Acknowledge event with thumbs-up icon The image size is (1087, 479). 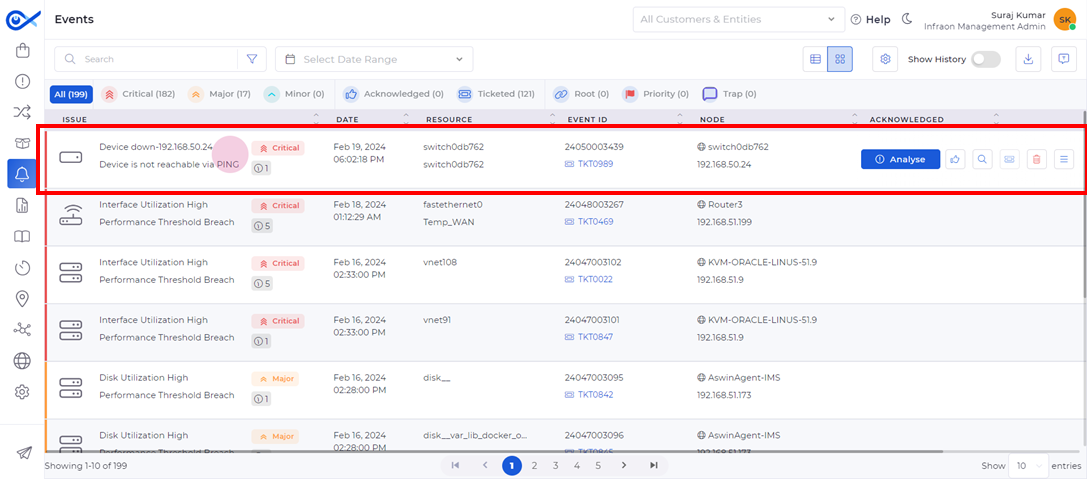955,159
